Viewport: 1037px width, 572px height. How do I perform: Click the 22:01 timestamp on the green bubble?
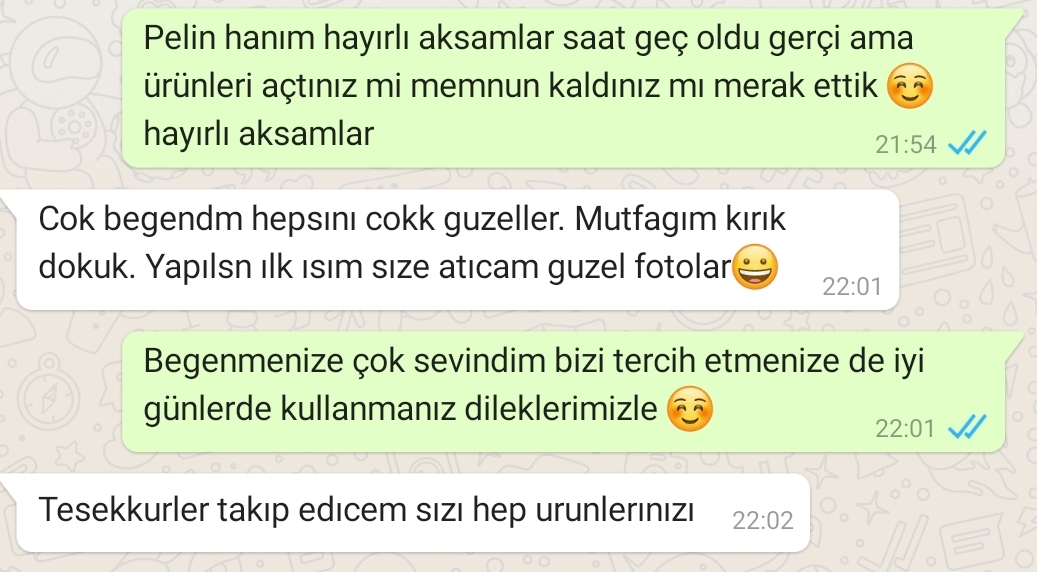coord(905,429)
